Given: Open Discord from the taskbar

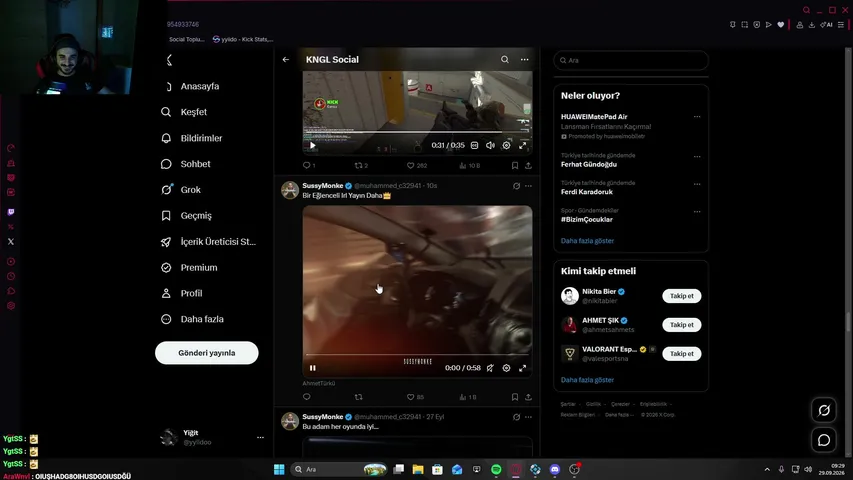Looking at the screenshot, I should coord(554,469).
